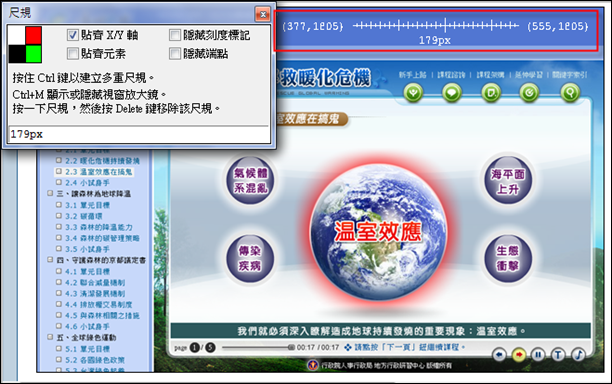The image size is (612, 384).
Task: Open lesson 3.2 碳循環
Action: (84, 216)
